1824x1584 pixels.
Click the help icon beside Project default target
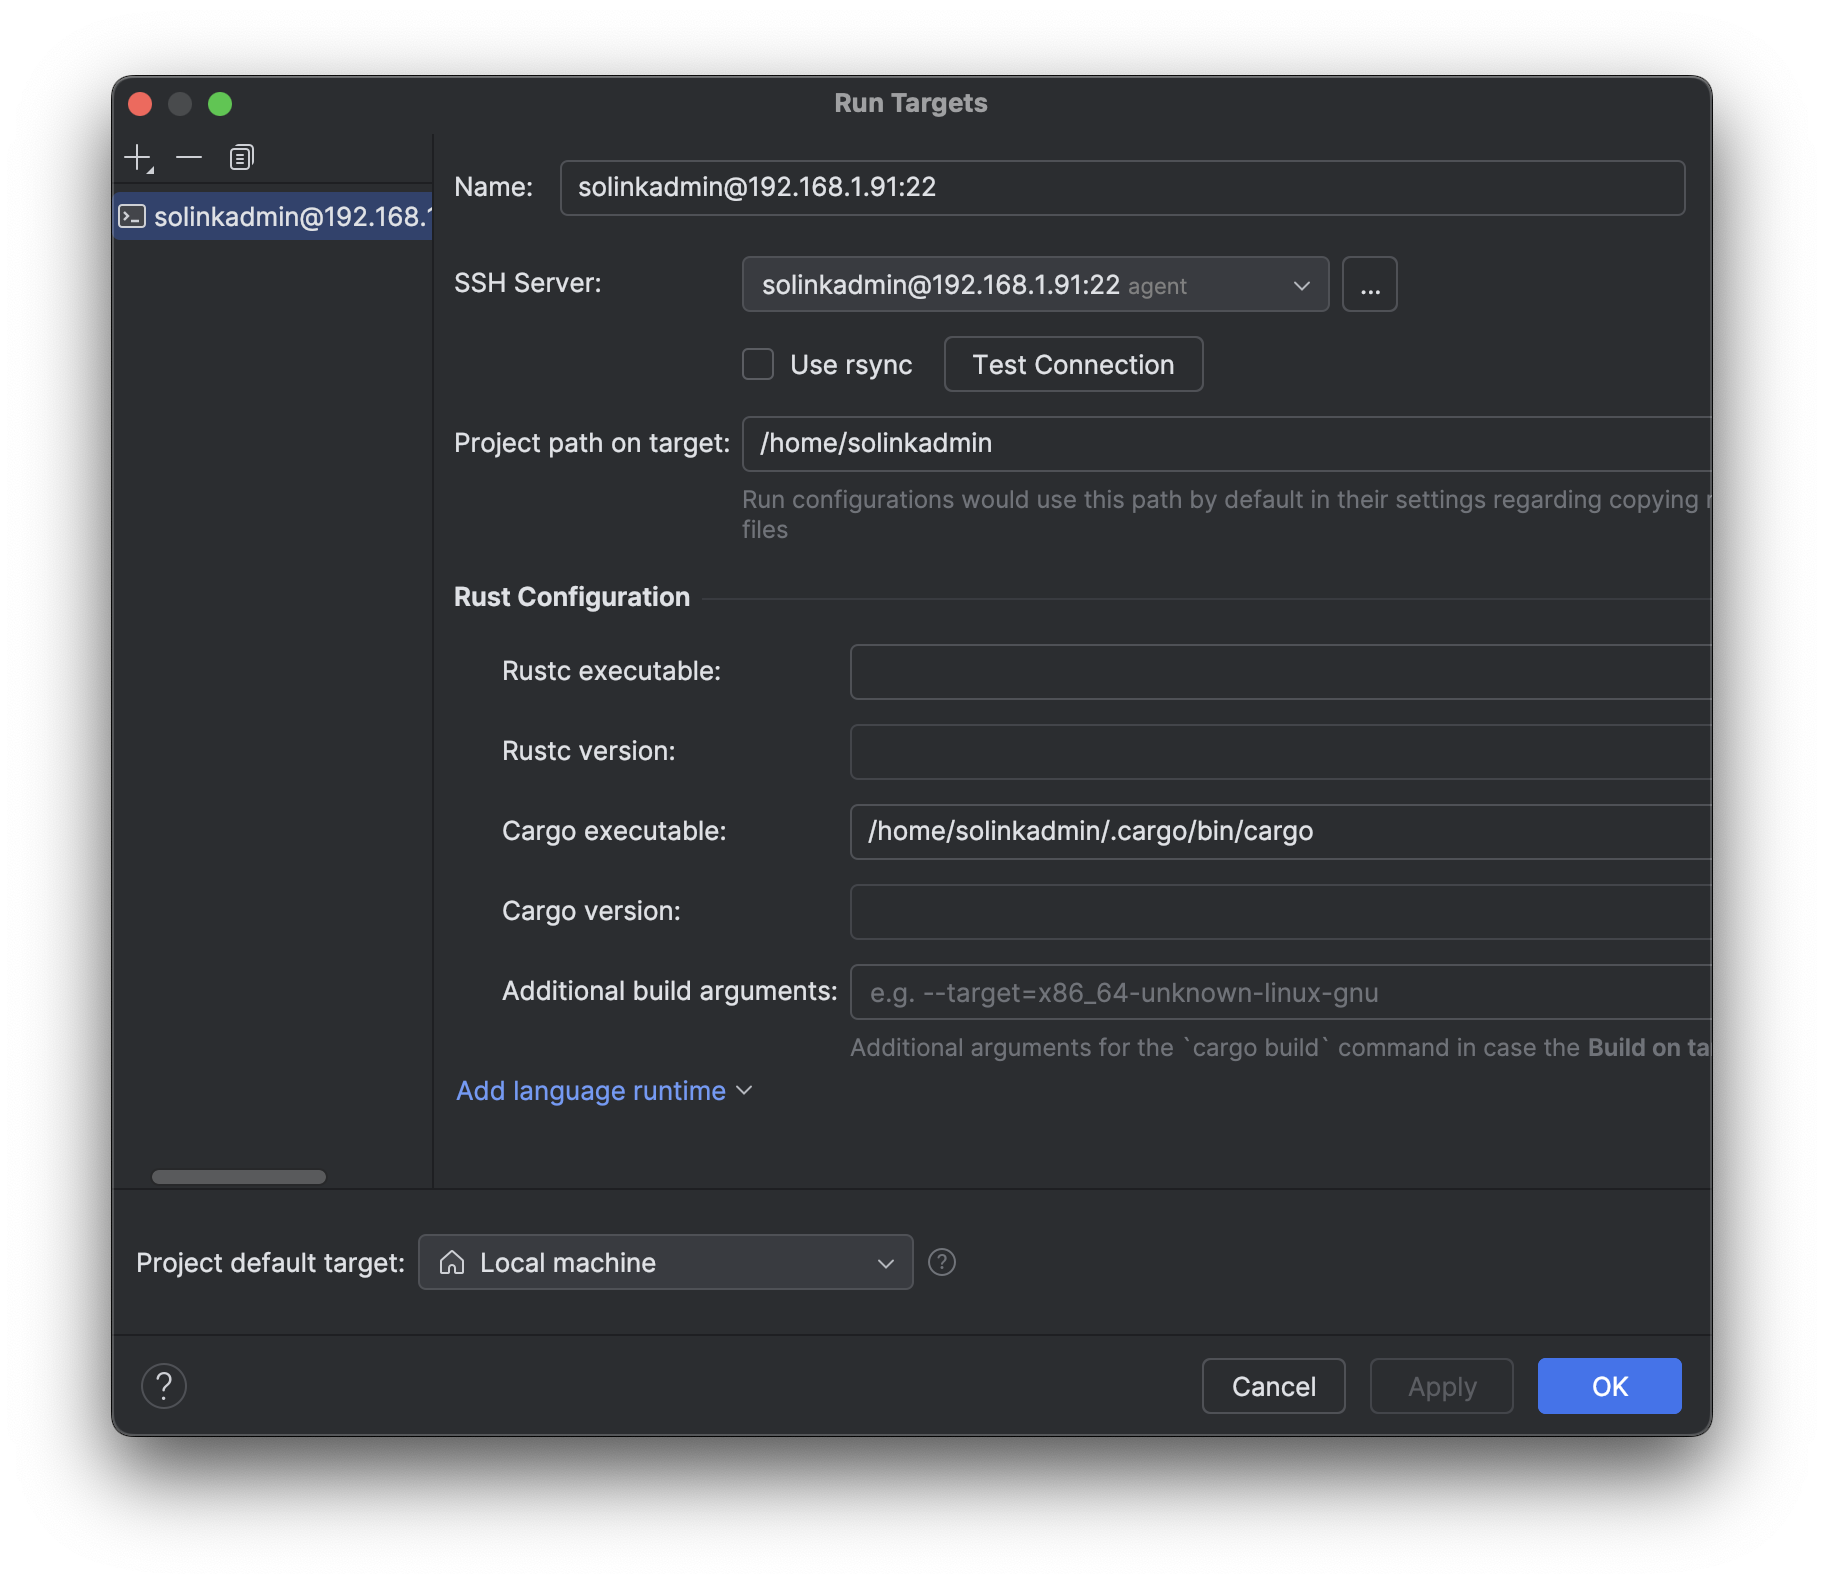click(941, 1262)
